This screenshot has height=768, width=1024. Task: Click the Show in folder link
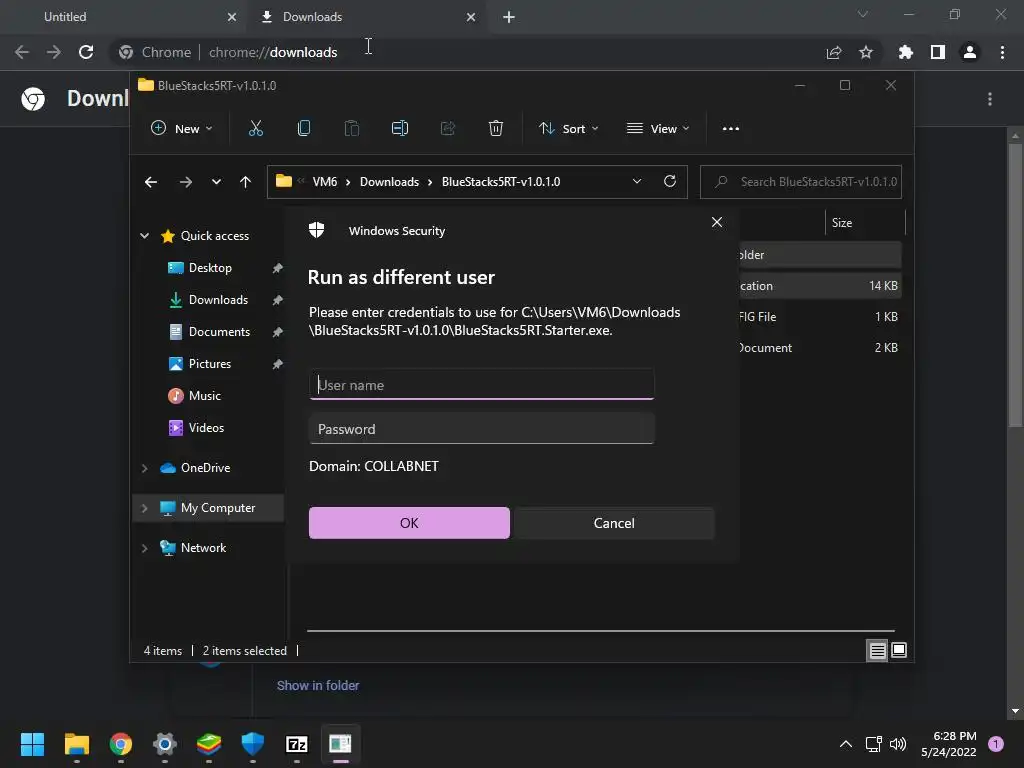317,686
